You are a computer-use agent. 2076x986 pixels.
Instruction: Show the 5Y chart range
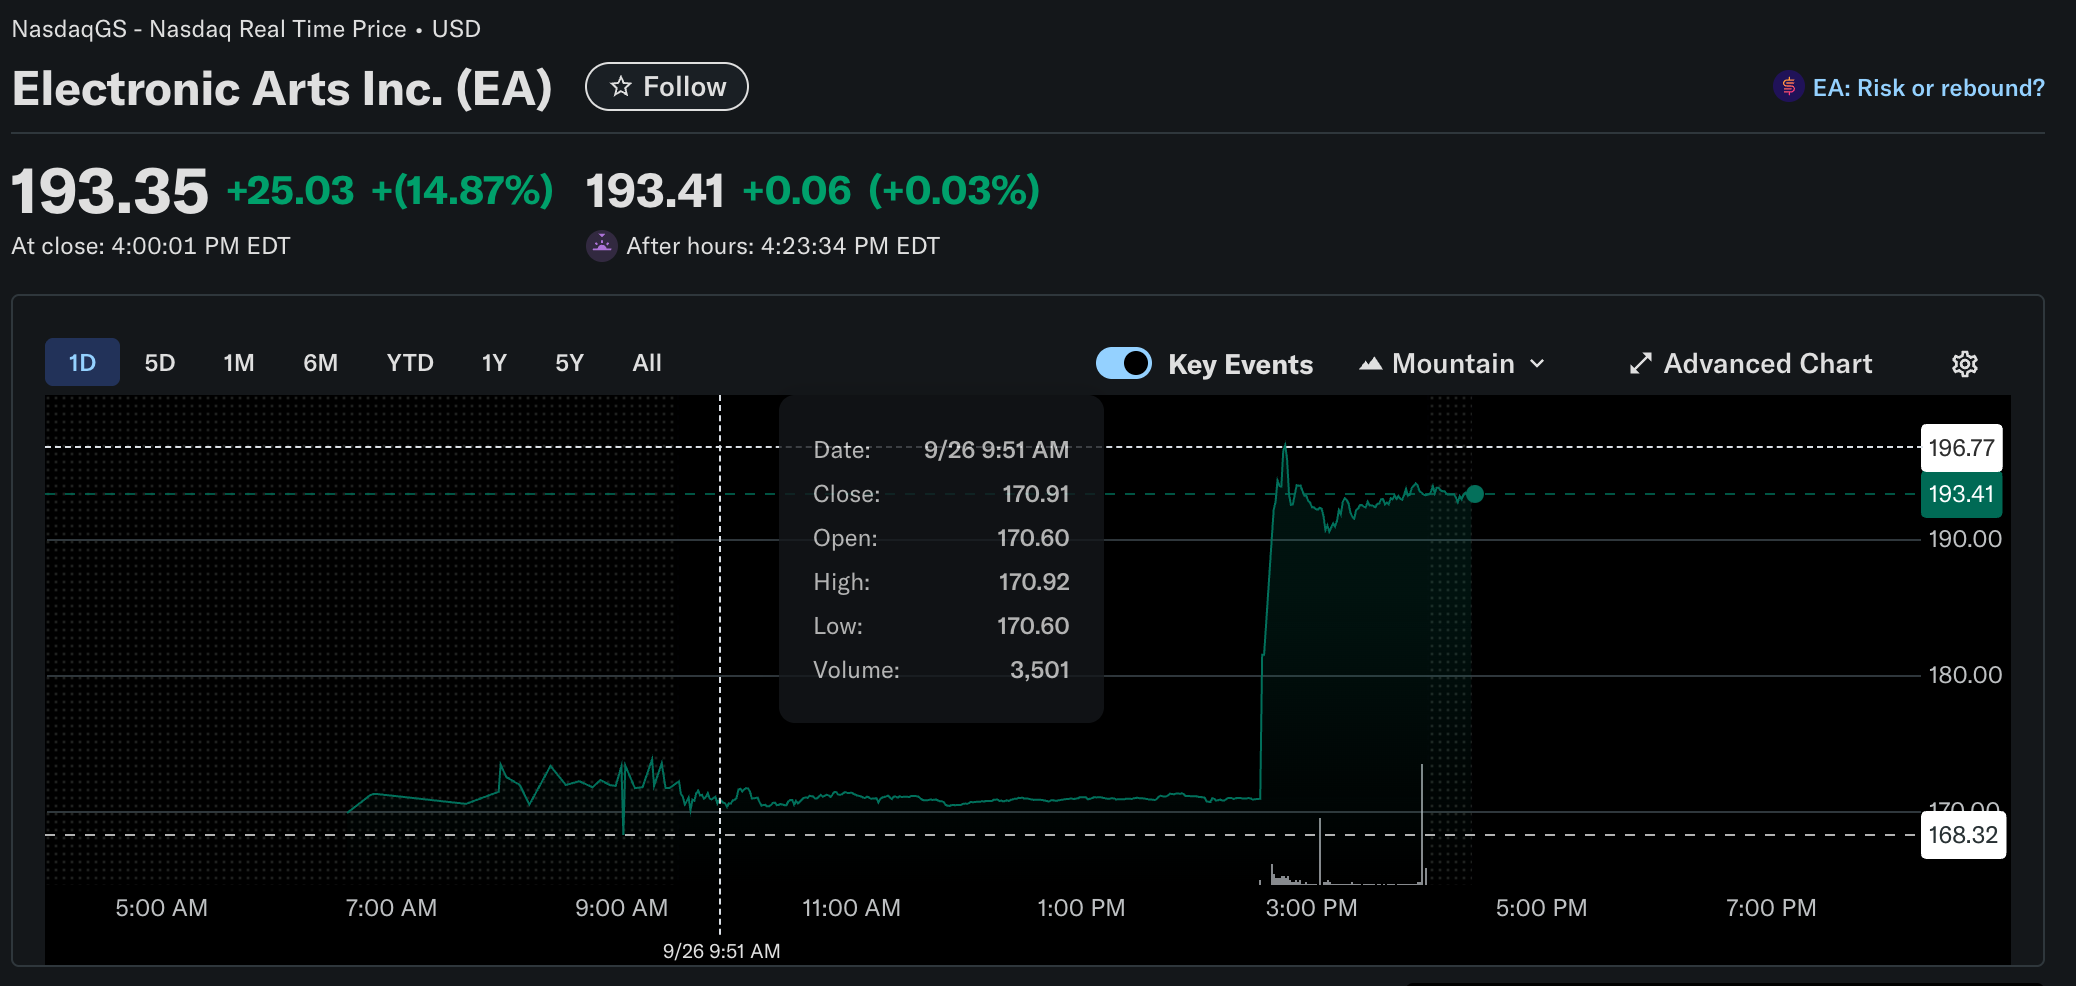(x=569, y=363)
